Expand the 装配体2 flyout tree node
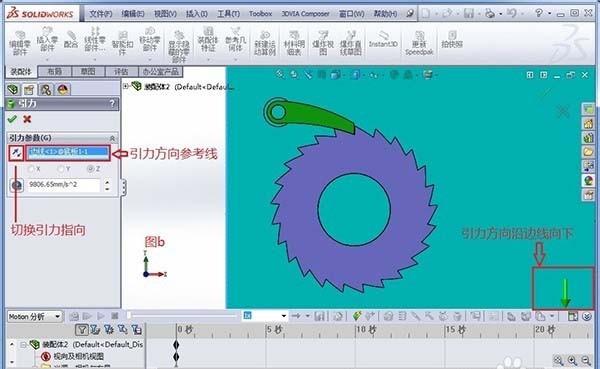 point(126,87)
